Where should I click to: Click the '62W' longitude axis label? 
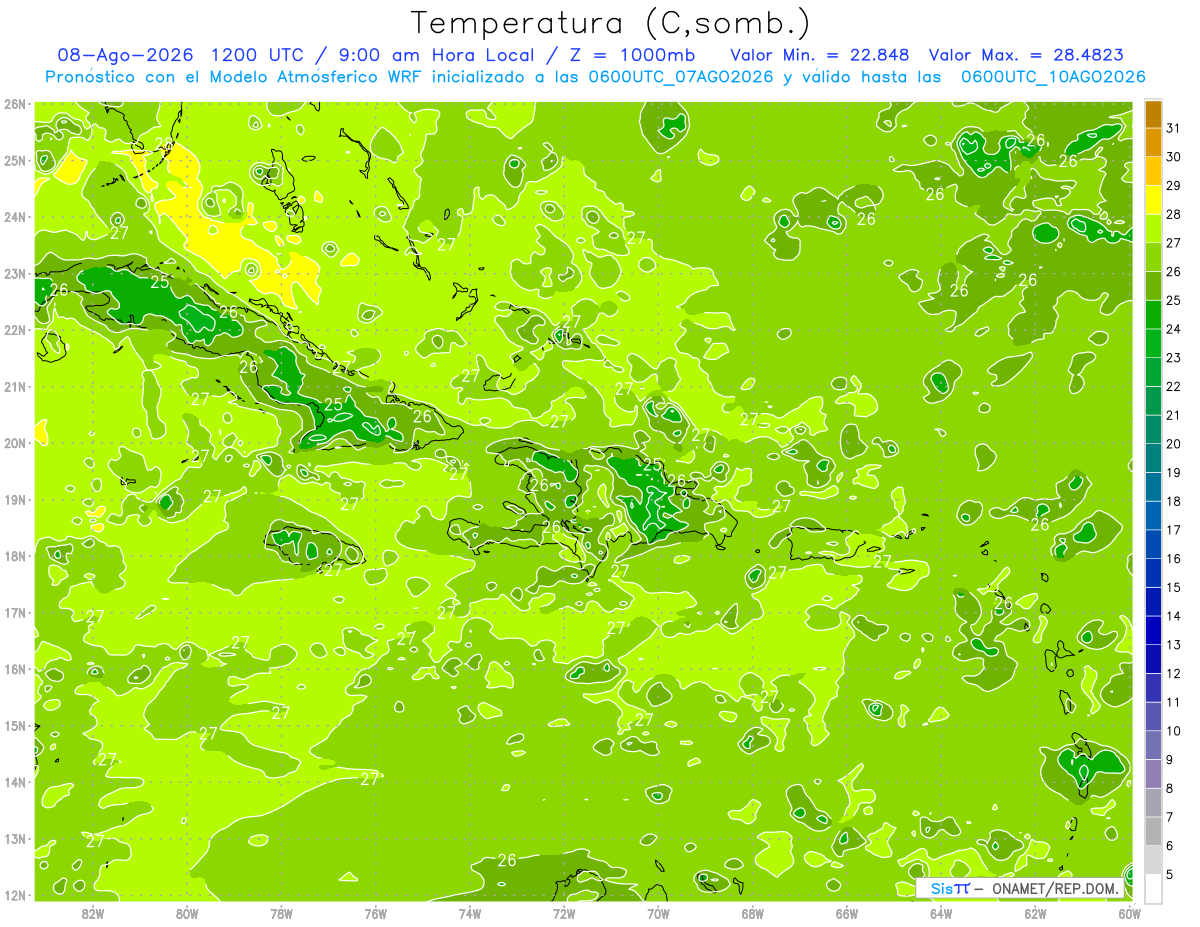coord(1034,914)
